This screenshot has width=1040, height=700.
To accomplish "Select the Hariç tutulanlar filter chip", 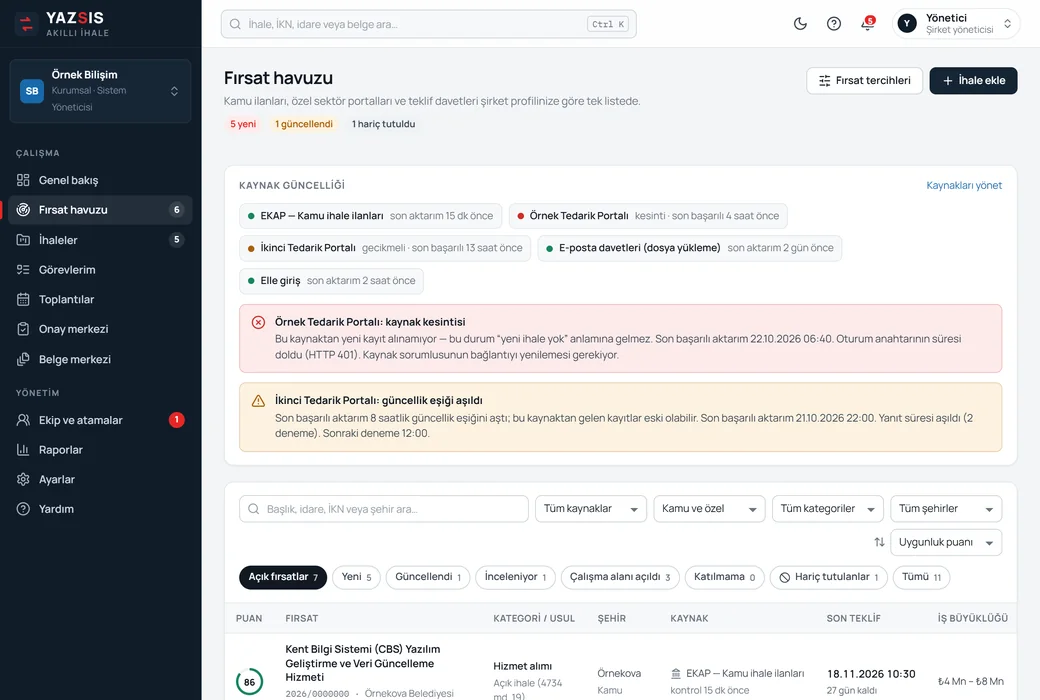I will pos(828,577).
